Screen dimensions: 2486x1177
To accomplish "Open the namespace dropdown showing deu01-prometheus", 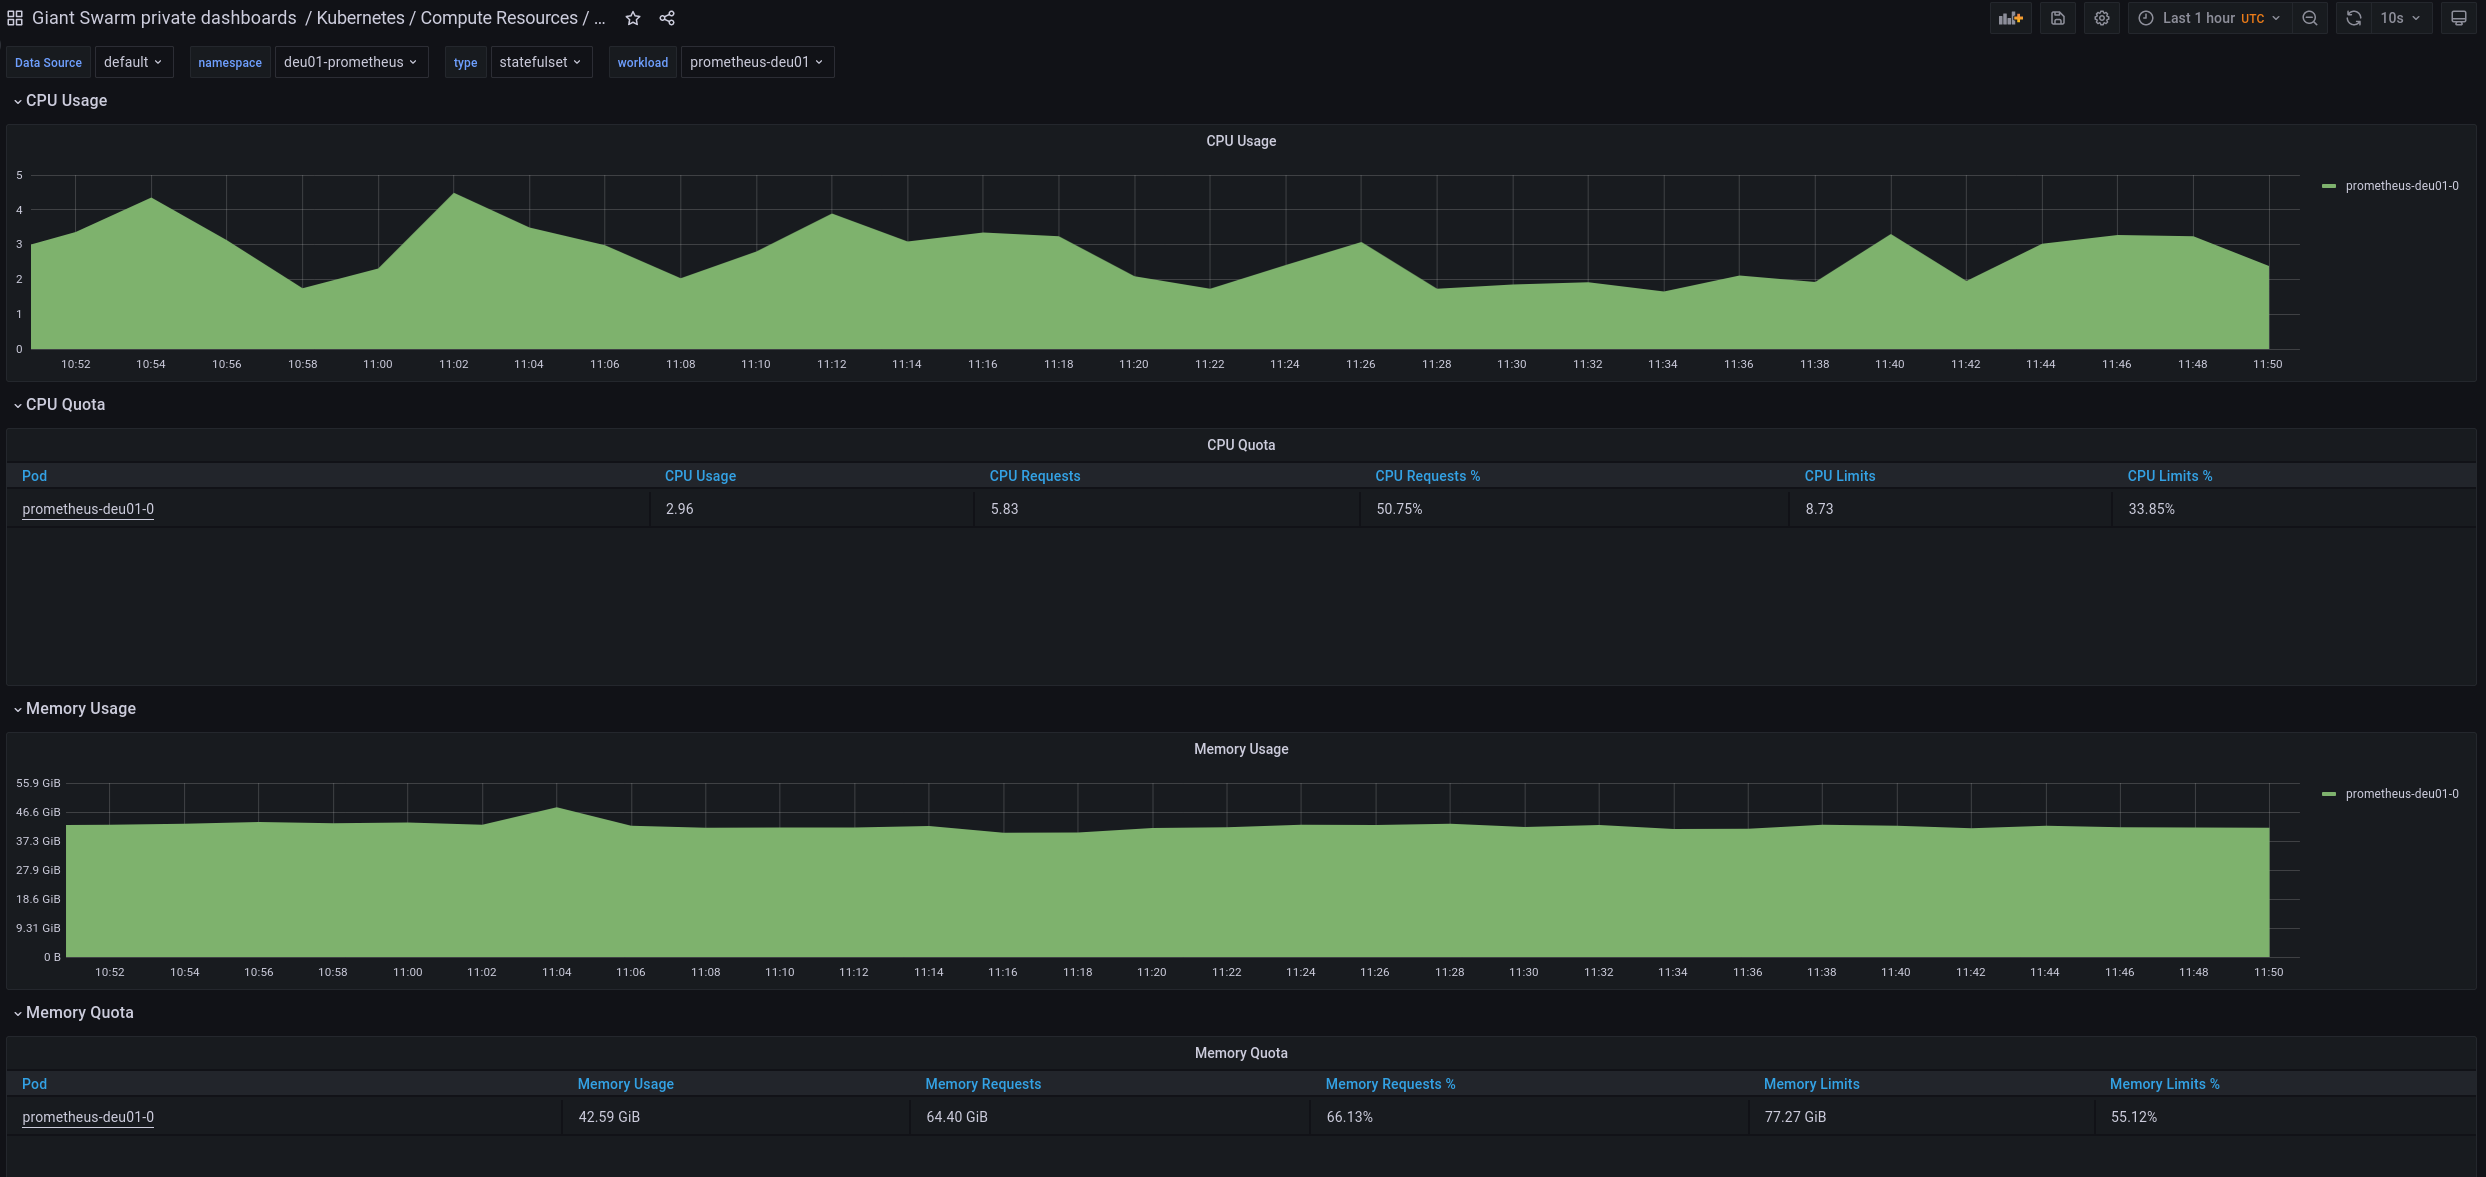I will pyautogui.click(x=351, y=61).
